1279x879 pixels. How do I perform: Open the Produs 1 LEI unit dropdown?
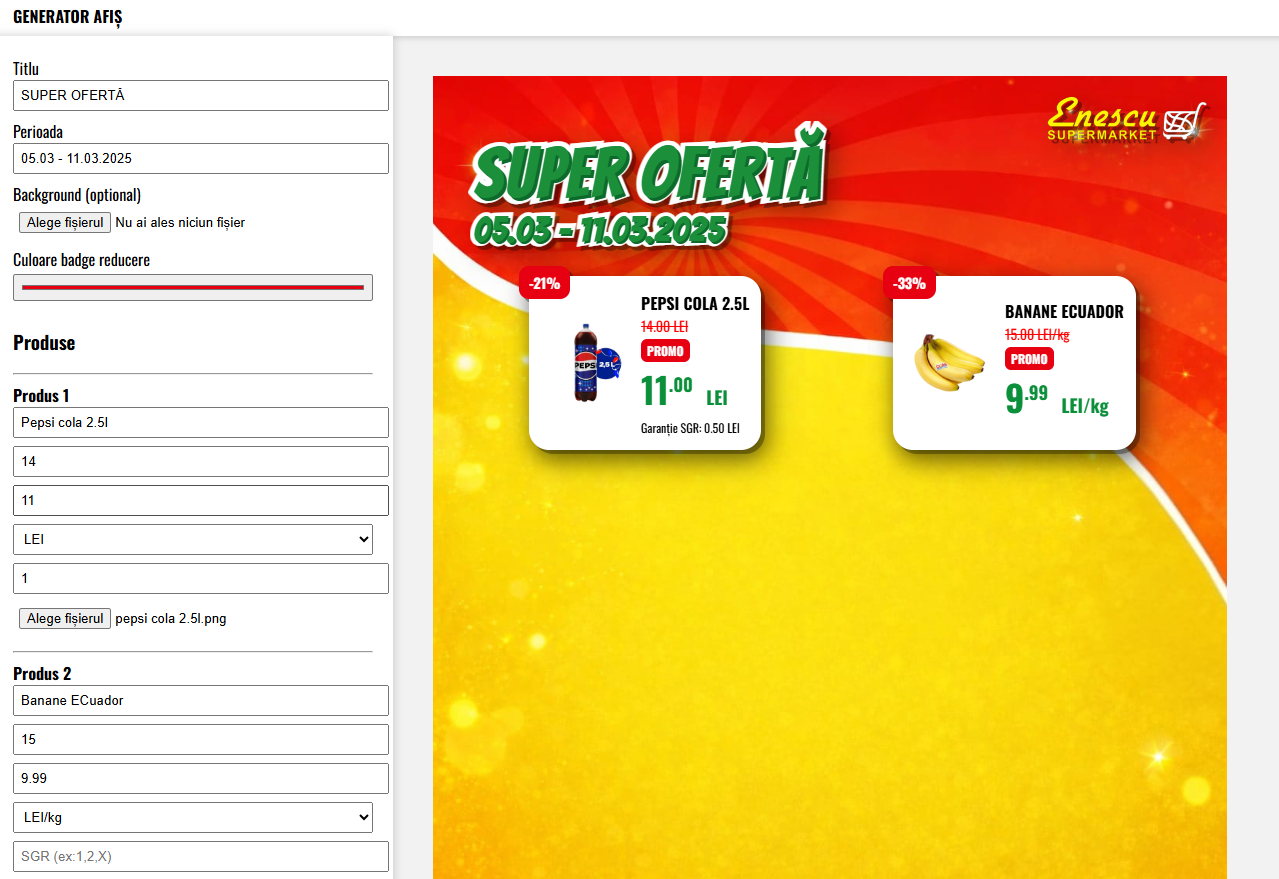[x=193, y=540]
